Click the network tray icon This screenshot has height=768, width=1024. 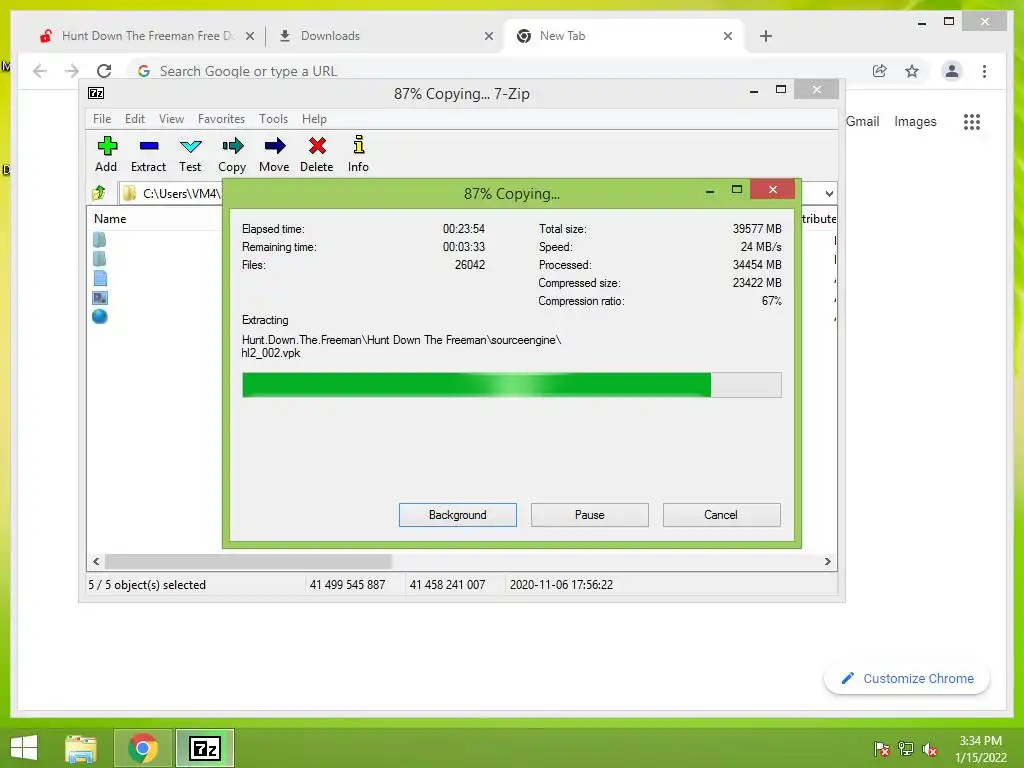[x=906, y=749]
